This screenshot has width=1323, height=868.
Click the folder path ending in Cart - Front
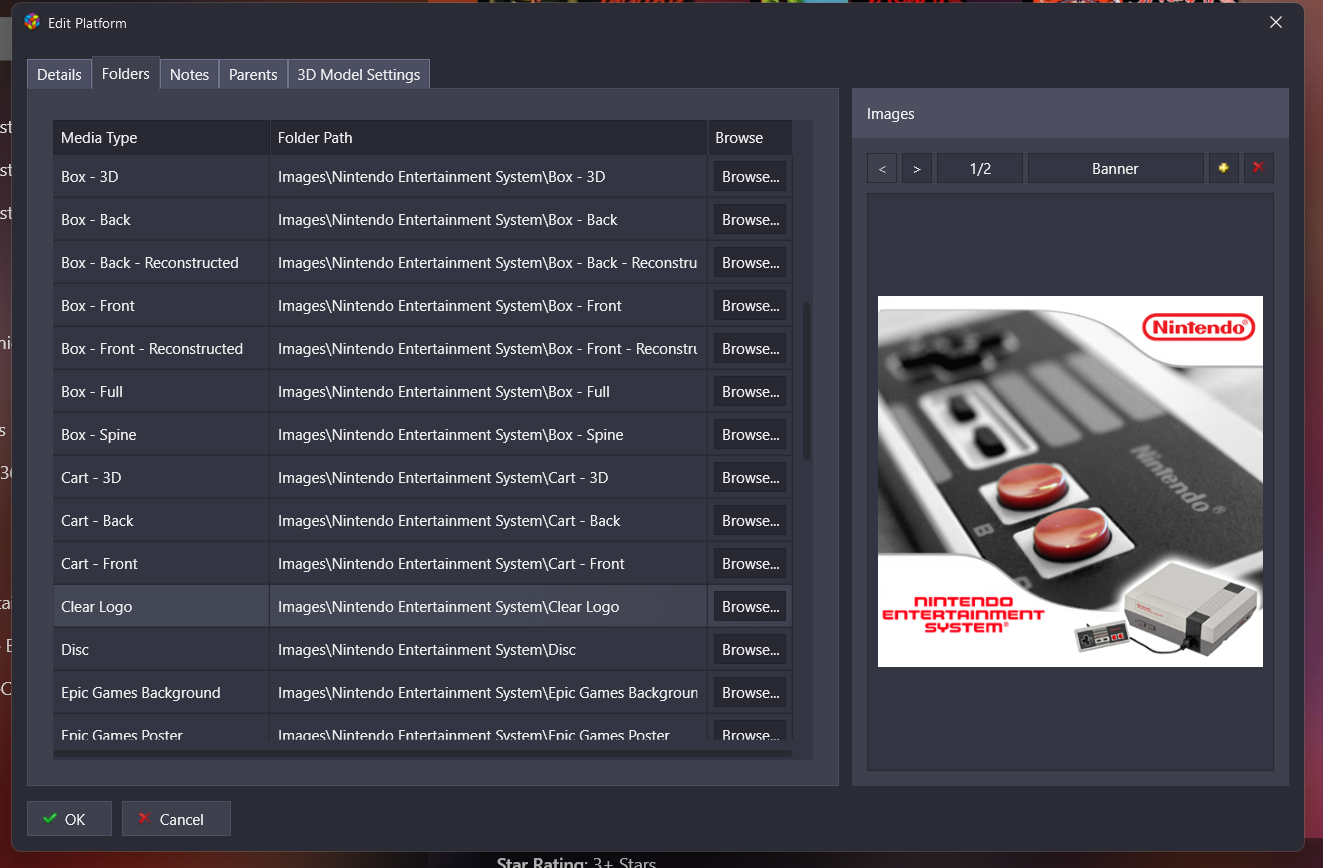tap(488, 564)
